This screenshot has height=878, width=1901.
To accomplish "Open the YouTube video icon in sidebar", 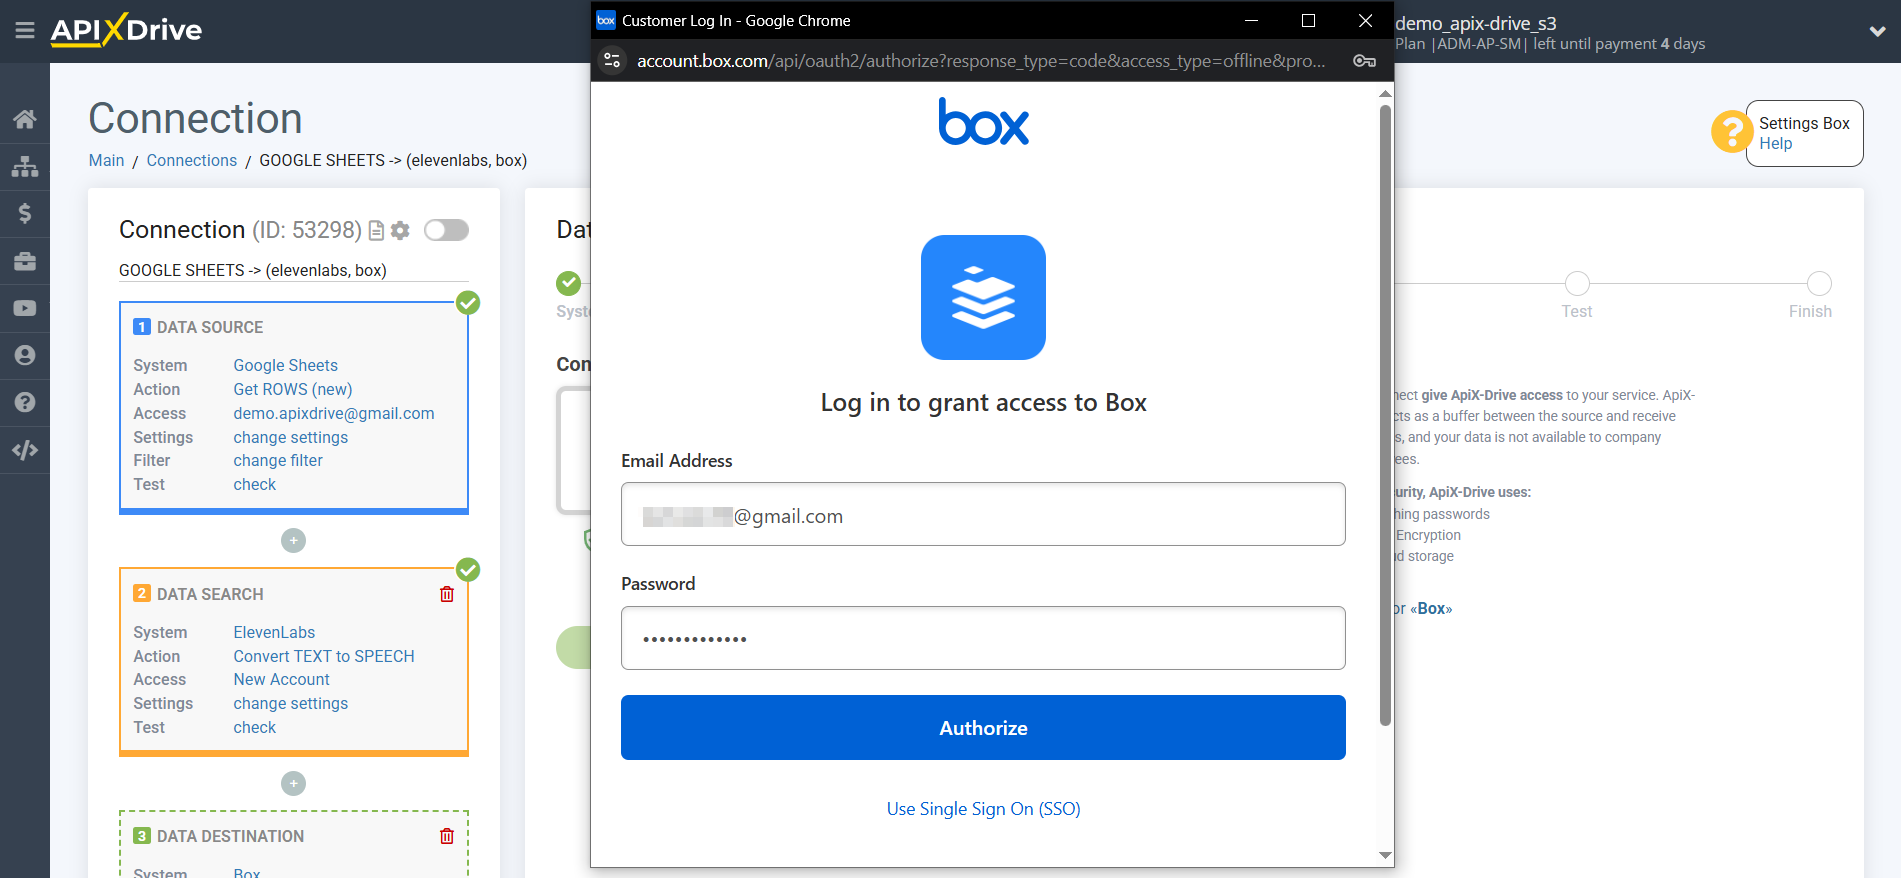I will pyautogui.click(x=25, y=308).
